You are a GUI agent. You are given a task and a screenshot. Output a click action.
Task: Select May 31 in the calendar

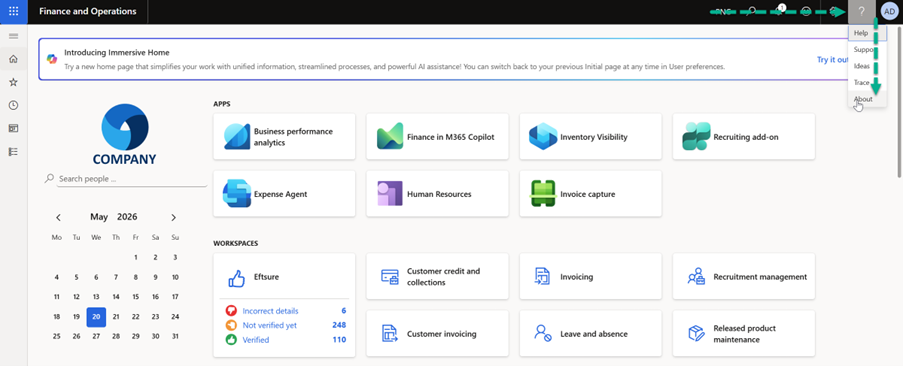tap(175, 336)
